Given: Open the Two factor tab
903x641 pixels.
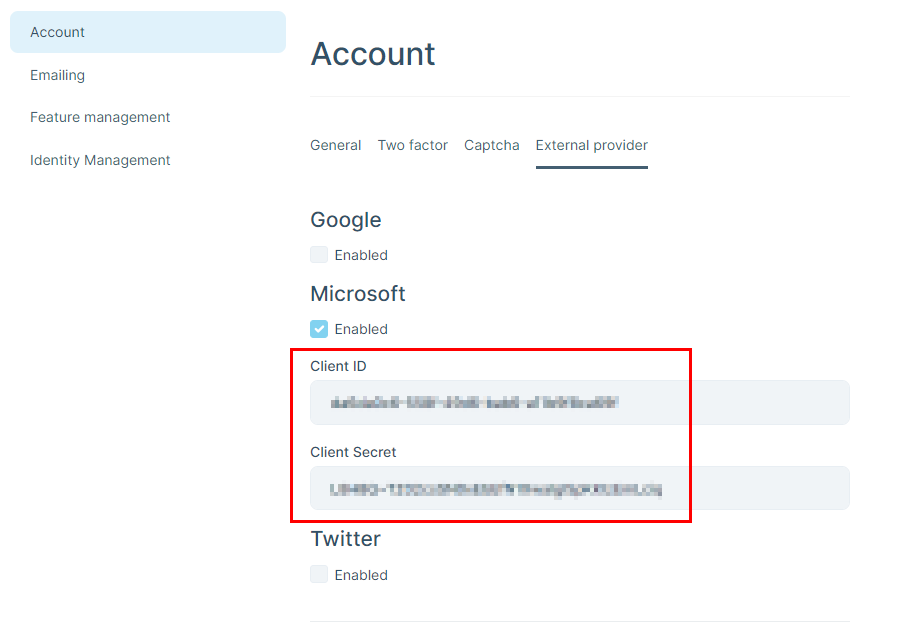Looking at the screenshot, I should coord(412,145).
